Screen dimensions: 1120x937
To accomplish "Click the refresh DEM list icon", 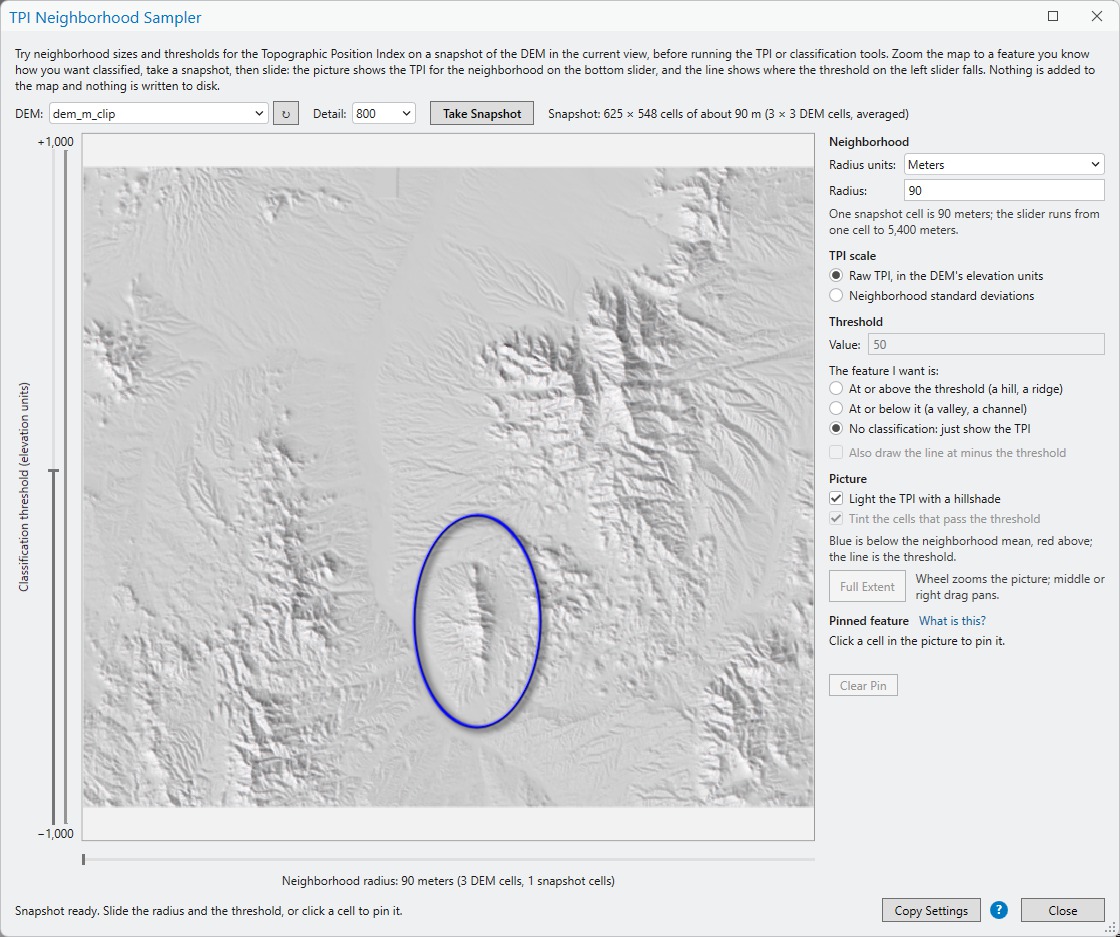I will coord(286,114).
